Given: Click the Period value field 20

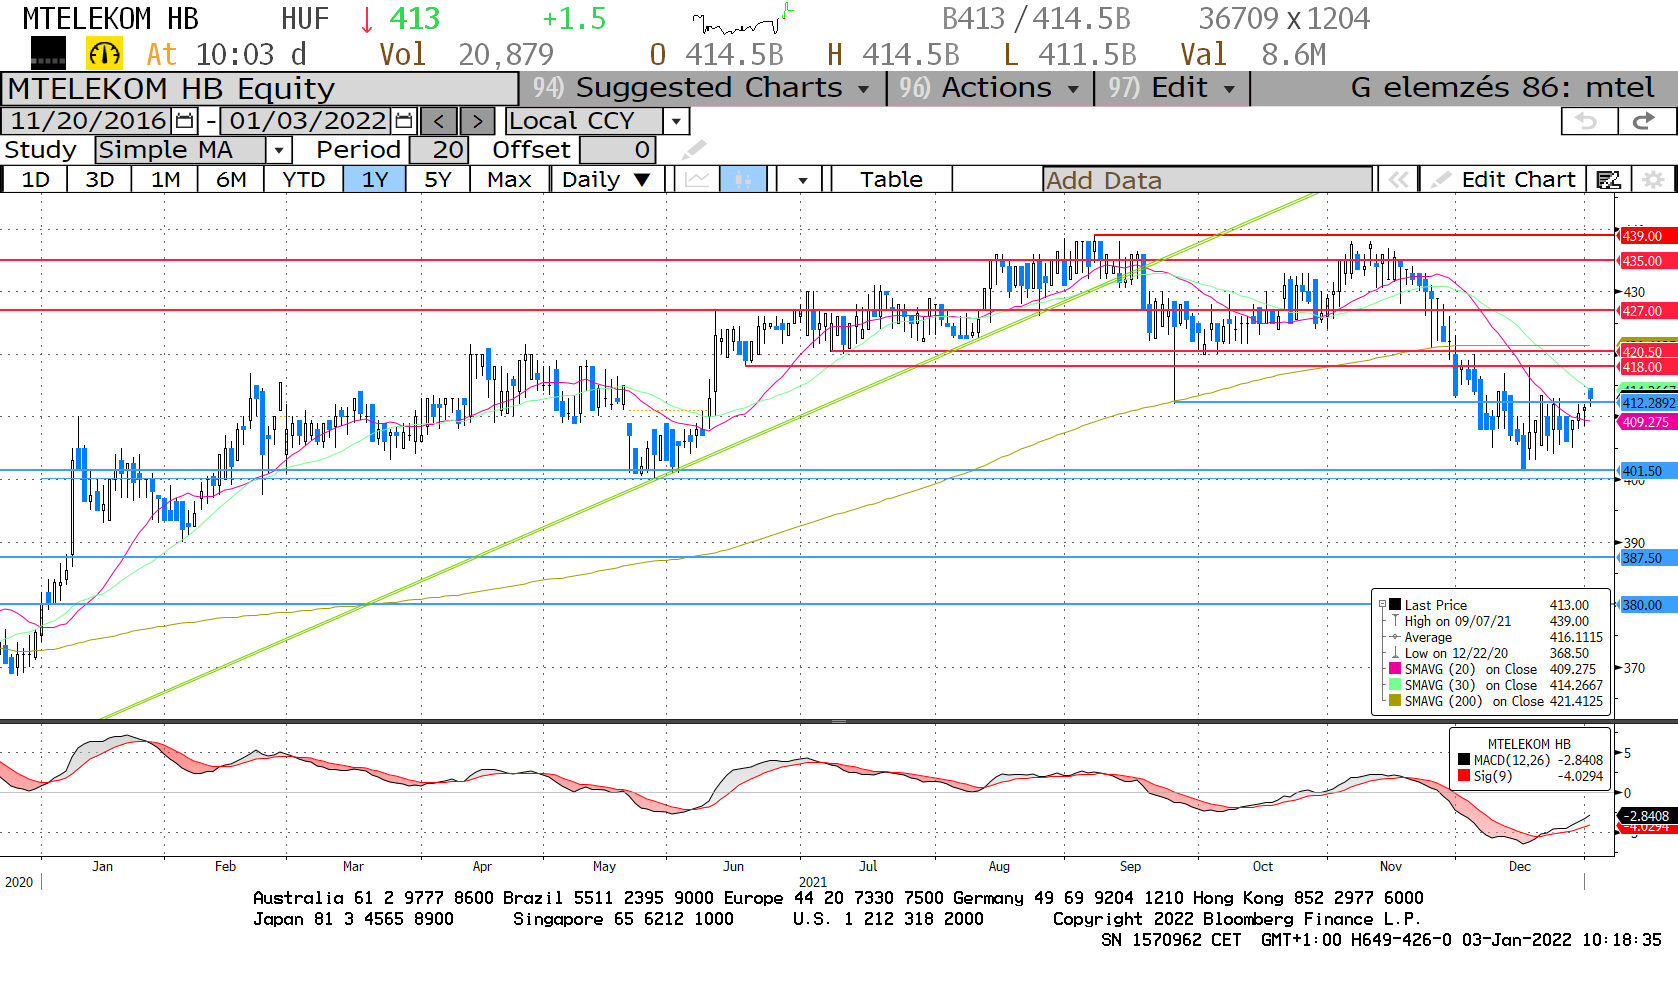Looking at the screenshot, I should click(437, 150).
